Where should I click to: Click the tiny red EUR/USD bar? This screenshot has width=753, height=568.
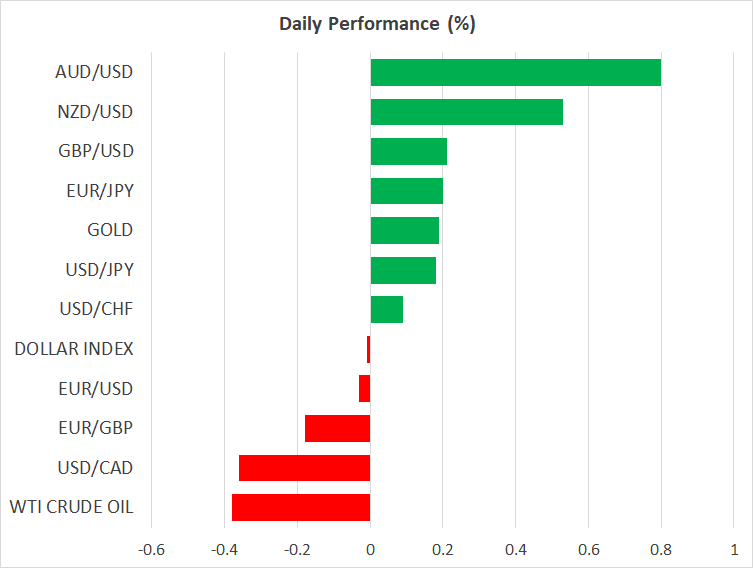(x=365, y=389)
